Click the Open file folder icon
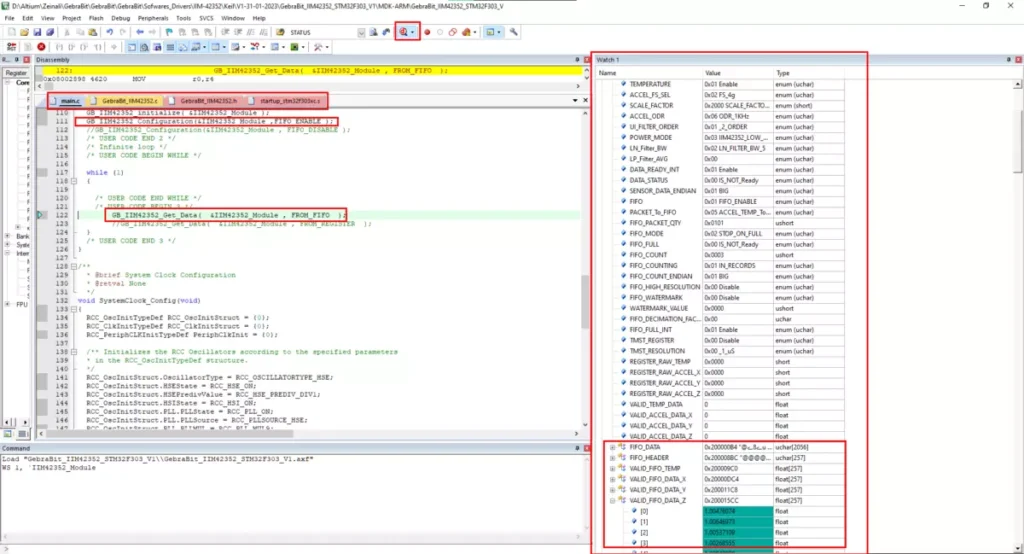Viewport: 1024px width, 554px height. pyautogui.click(x=24, y=32)
